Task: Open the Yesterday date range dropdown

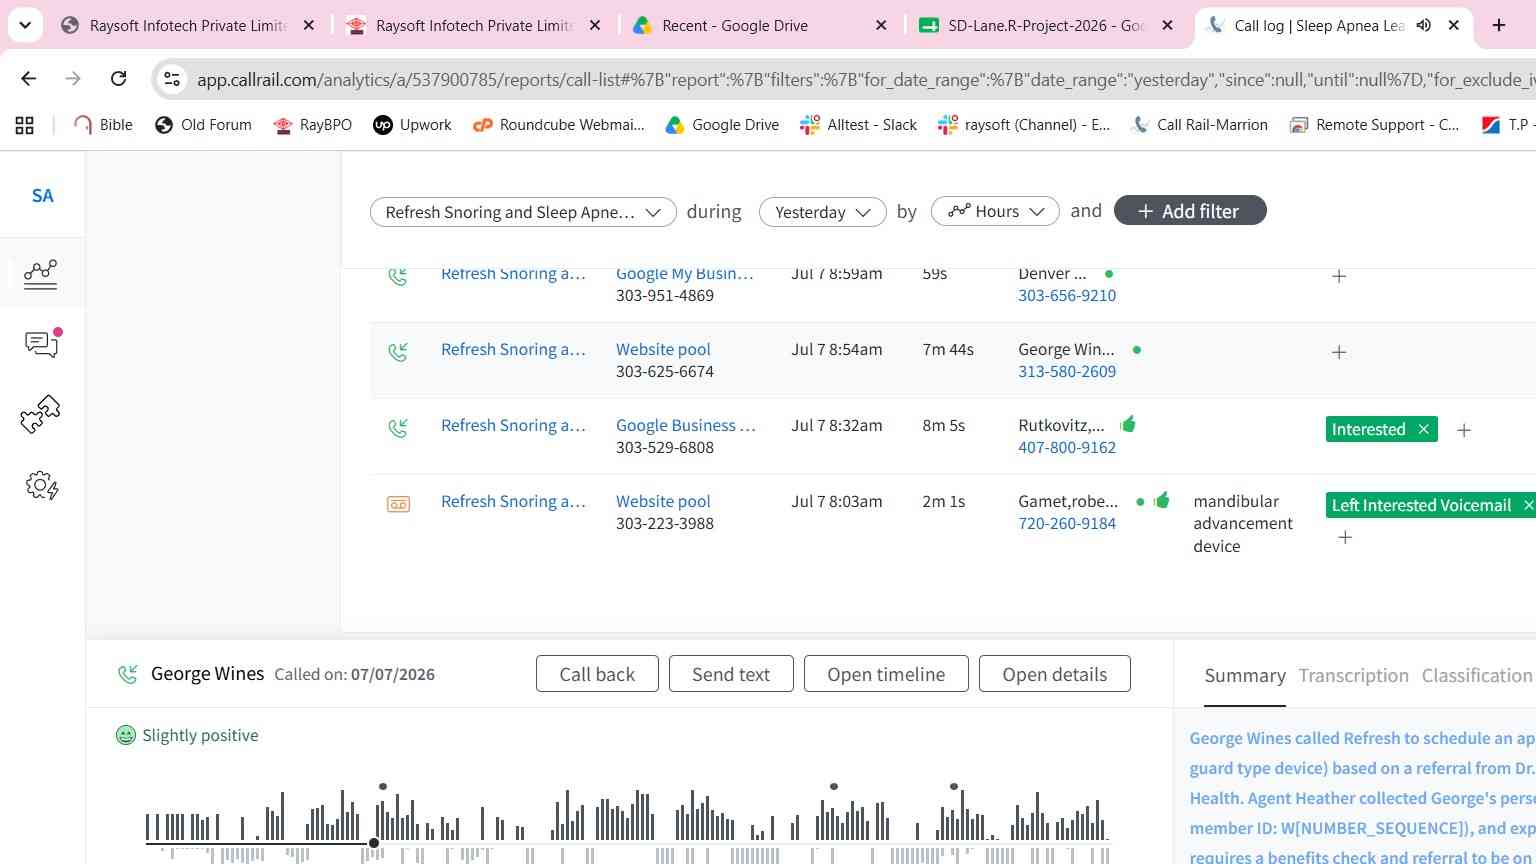Action: (822, 212)
